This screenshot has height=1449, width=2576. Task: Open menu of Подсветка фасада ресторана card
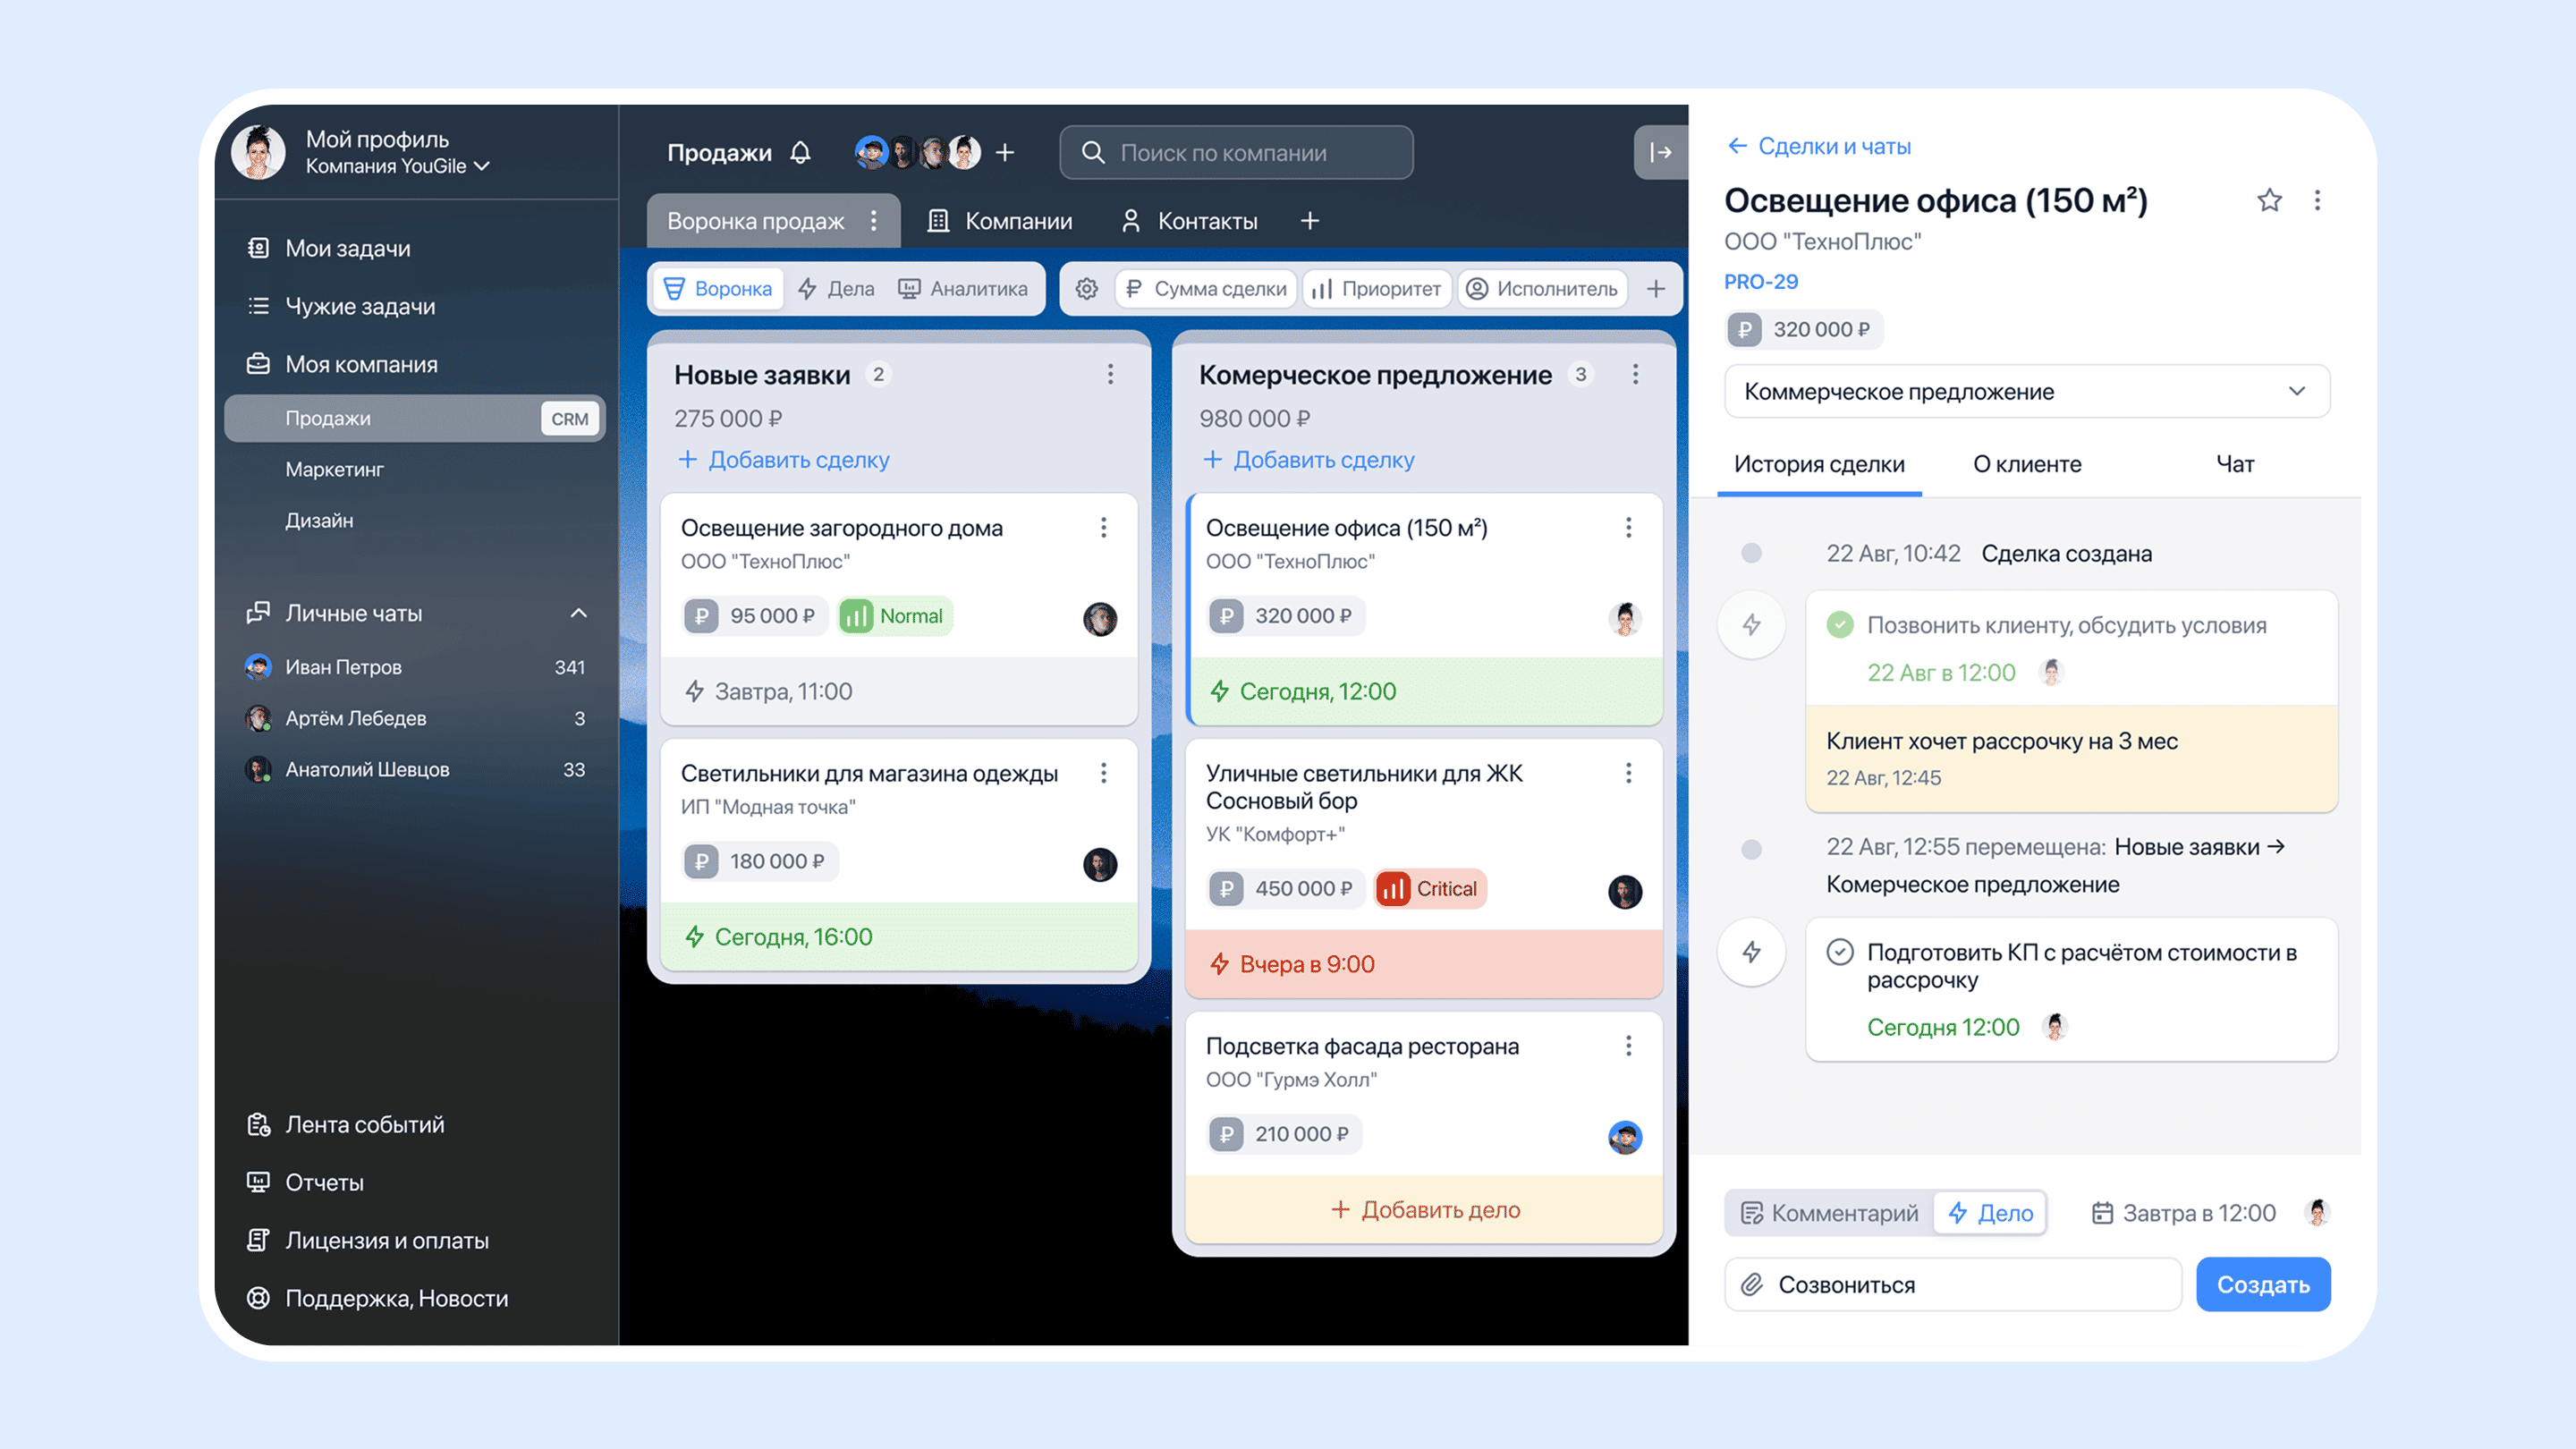tap(1628, 1046)
